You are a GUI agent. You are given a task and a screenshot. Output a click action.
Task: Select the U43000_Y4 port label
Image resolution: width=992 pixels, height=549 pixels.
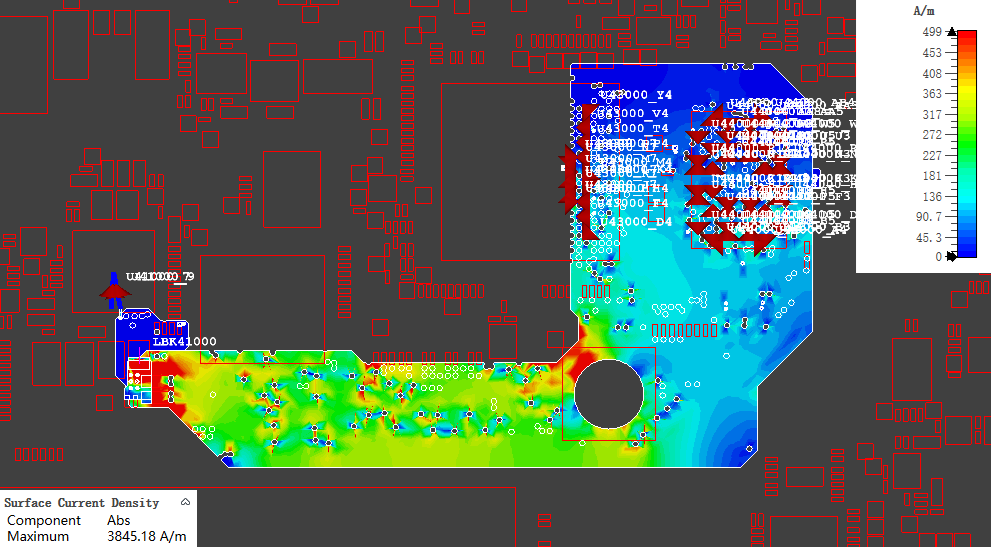635,95
